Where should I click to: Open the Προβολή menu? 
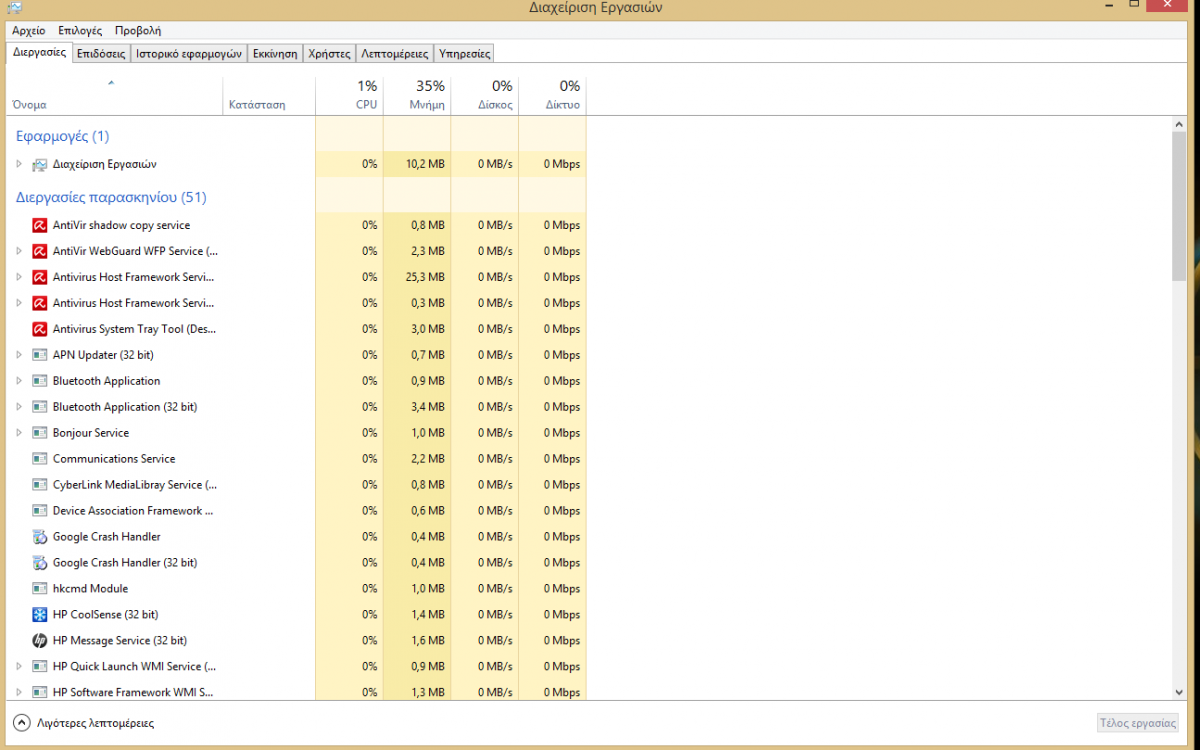click(x=138, y=31)
